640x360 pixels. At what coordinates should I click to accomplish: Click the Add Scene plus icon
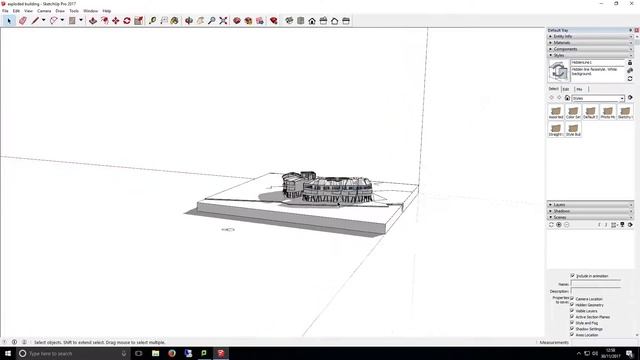559,225
